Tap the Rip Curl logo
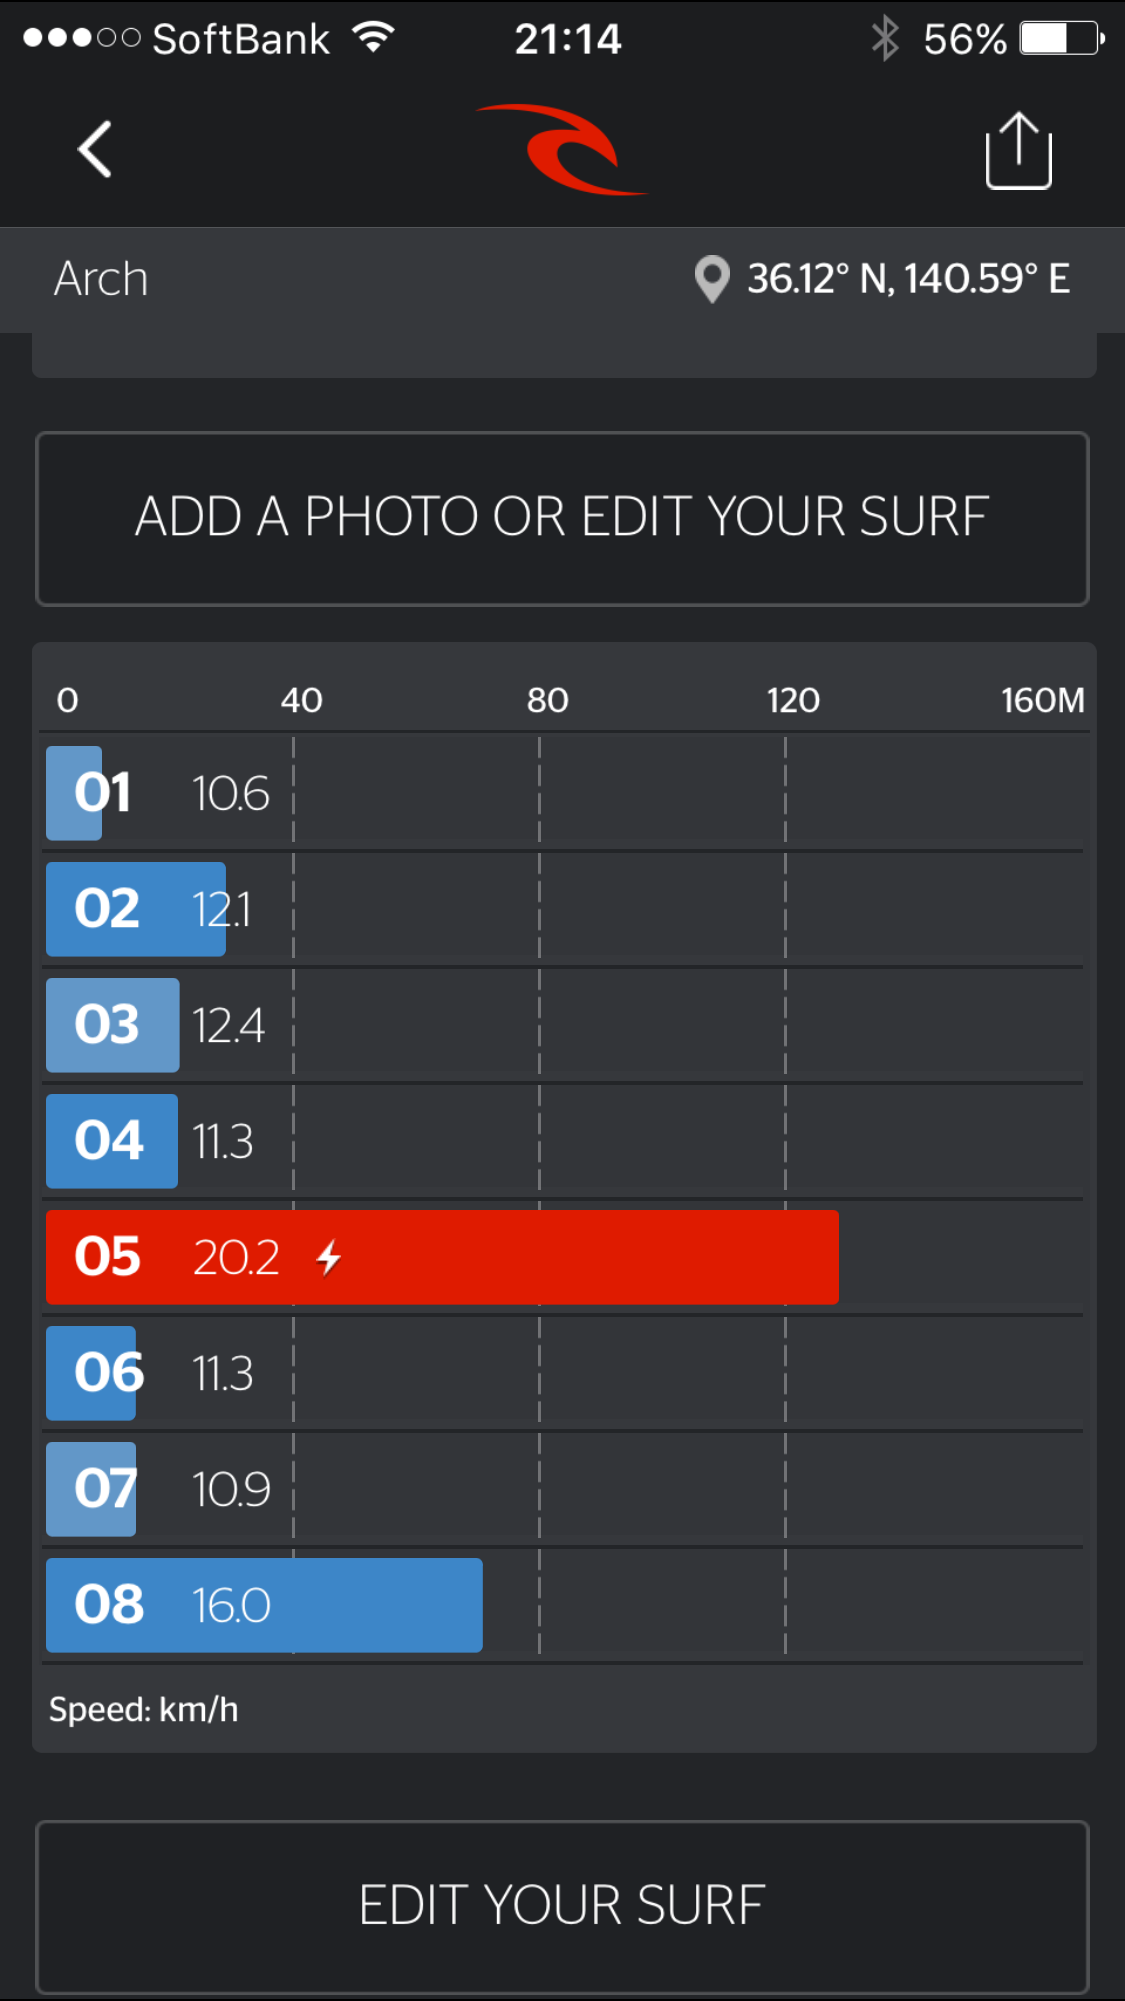The width and height of the screenshot is (1125, 2001). coord(561,149)
